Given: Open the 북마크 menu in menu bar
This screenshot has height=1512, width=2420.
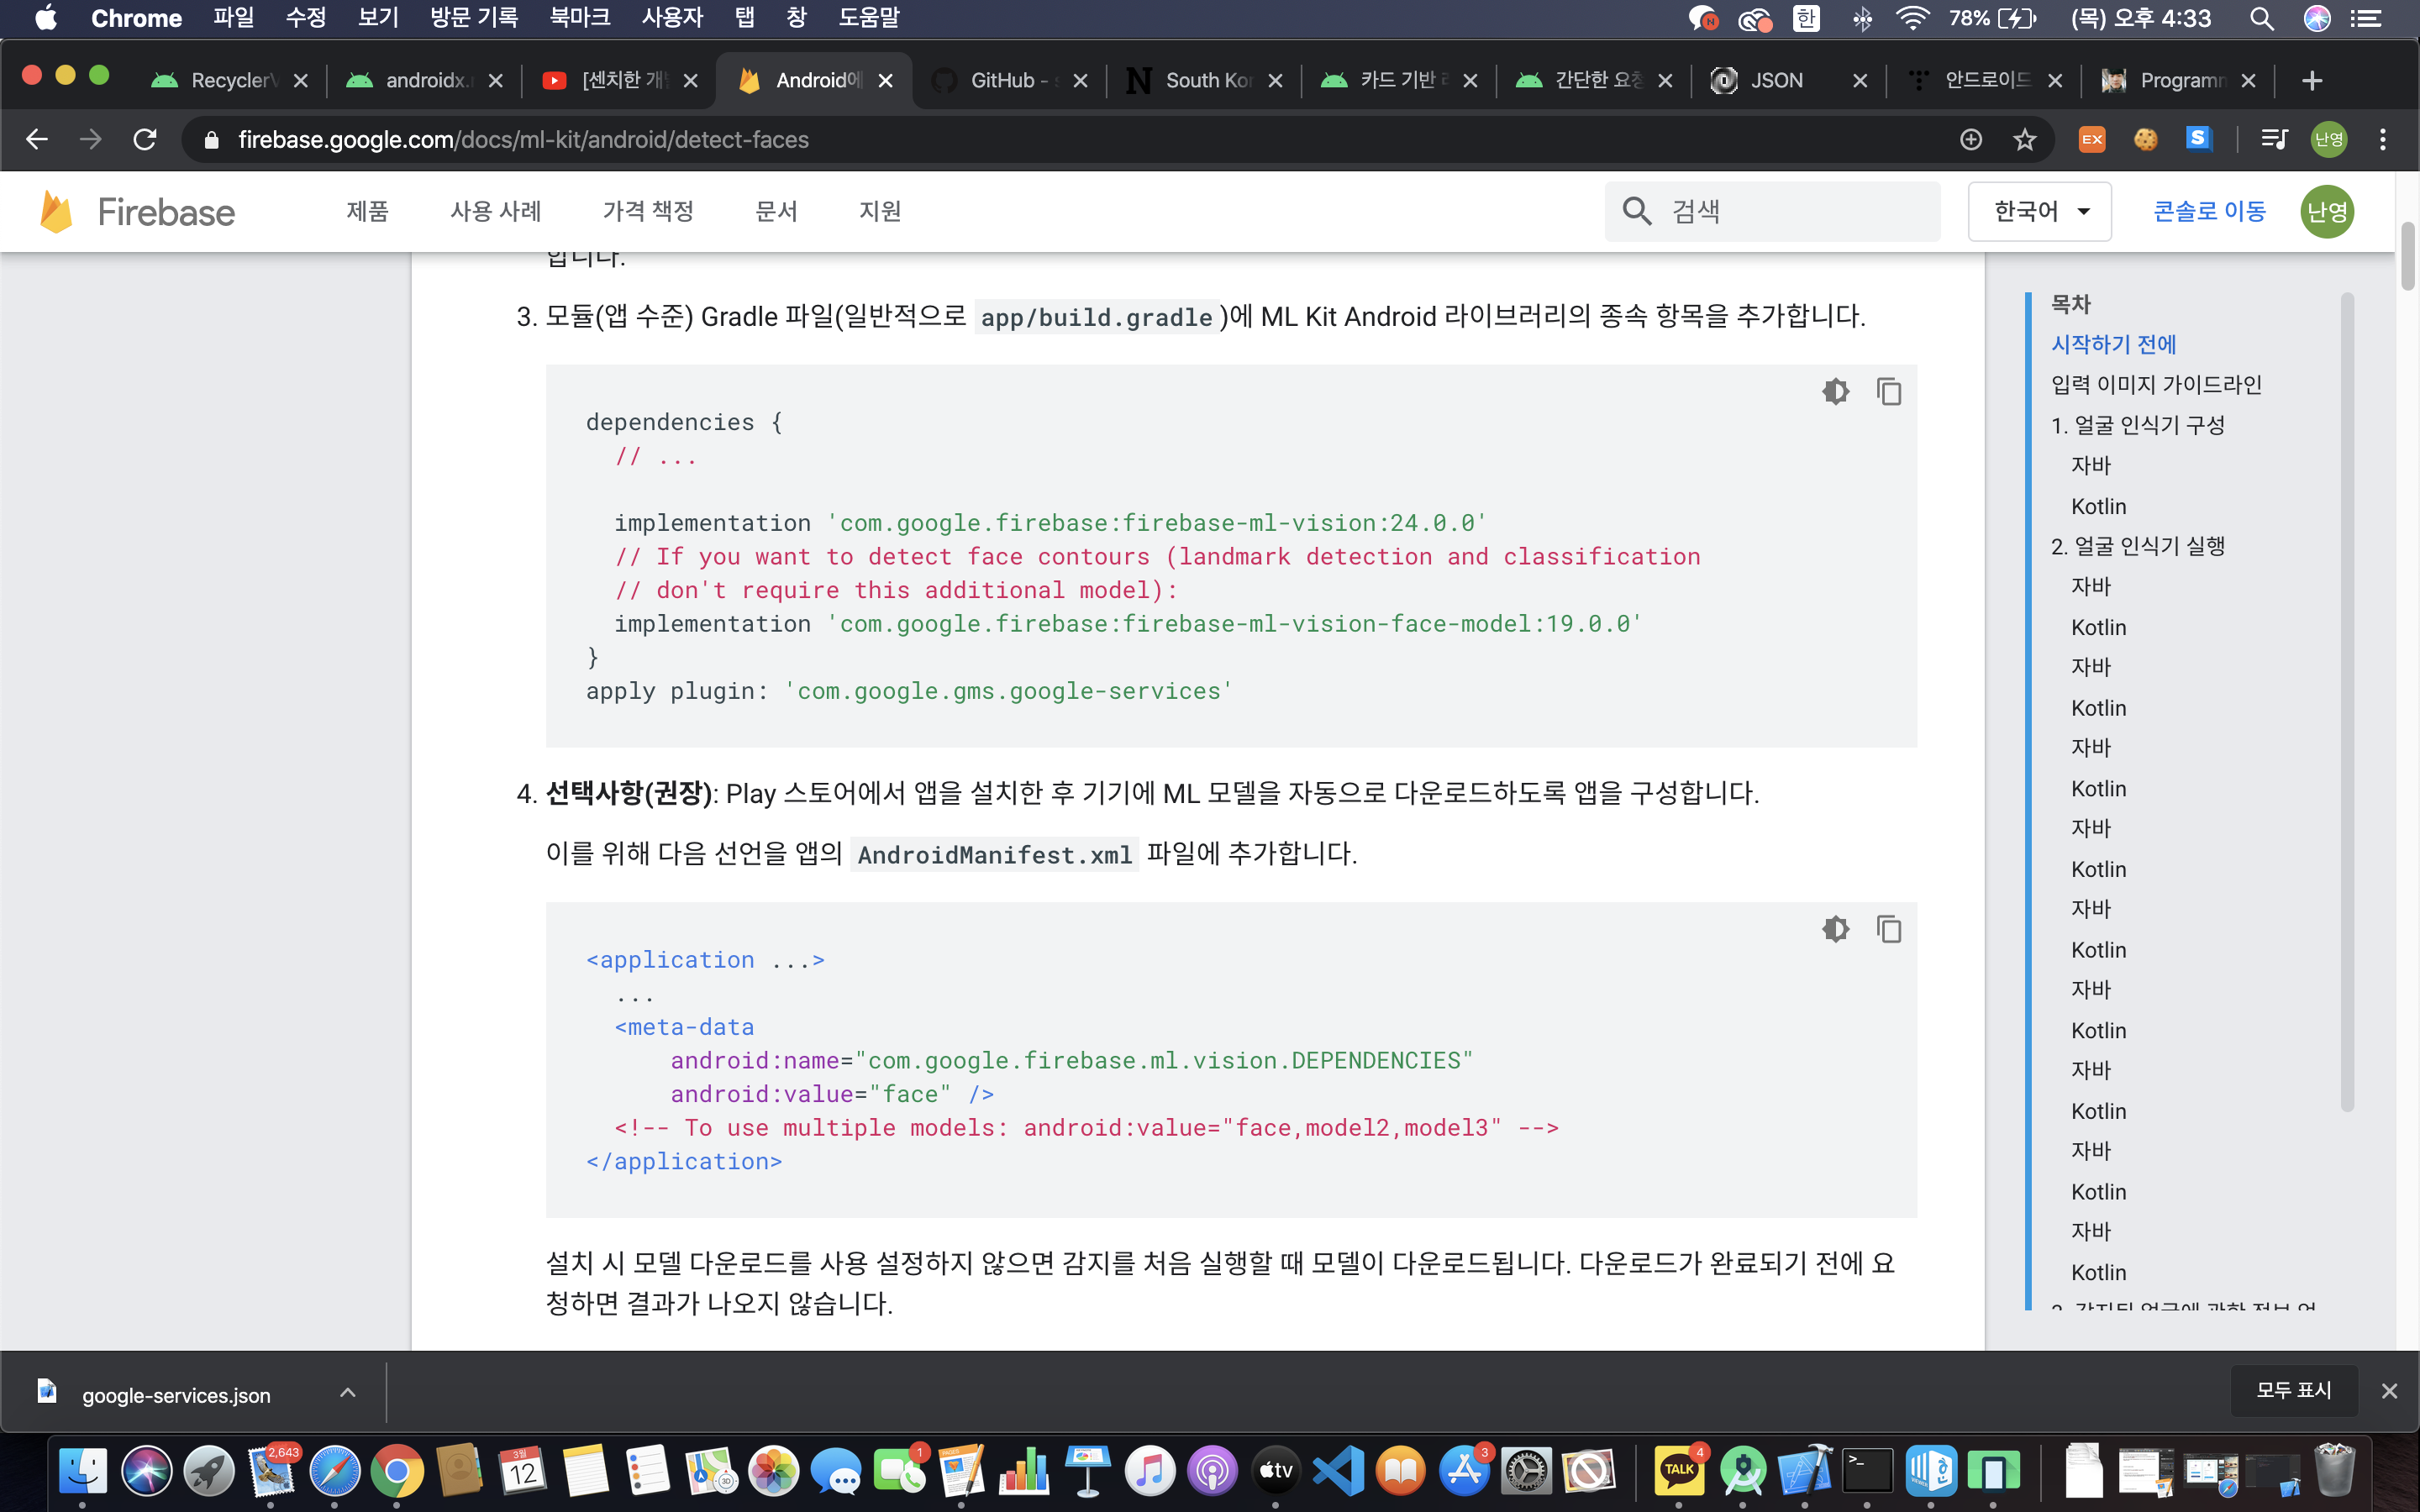Looking at the screenshot, I should 579,18.
